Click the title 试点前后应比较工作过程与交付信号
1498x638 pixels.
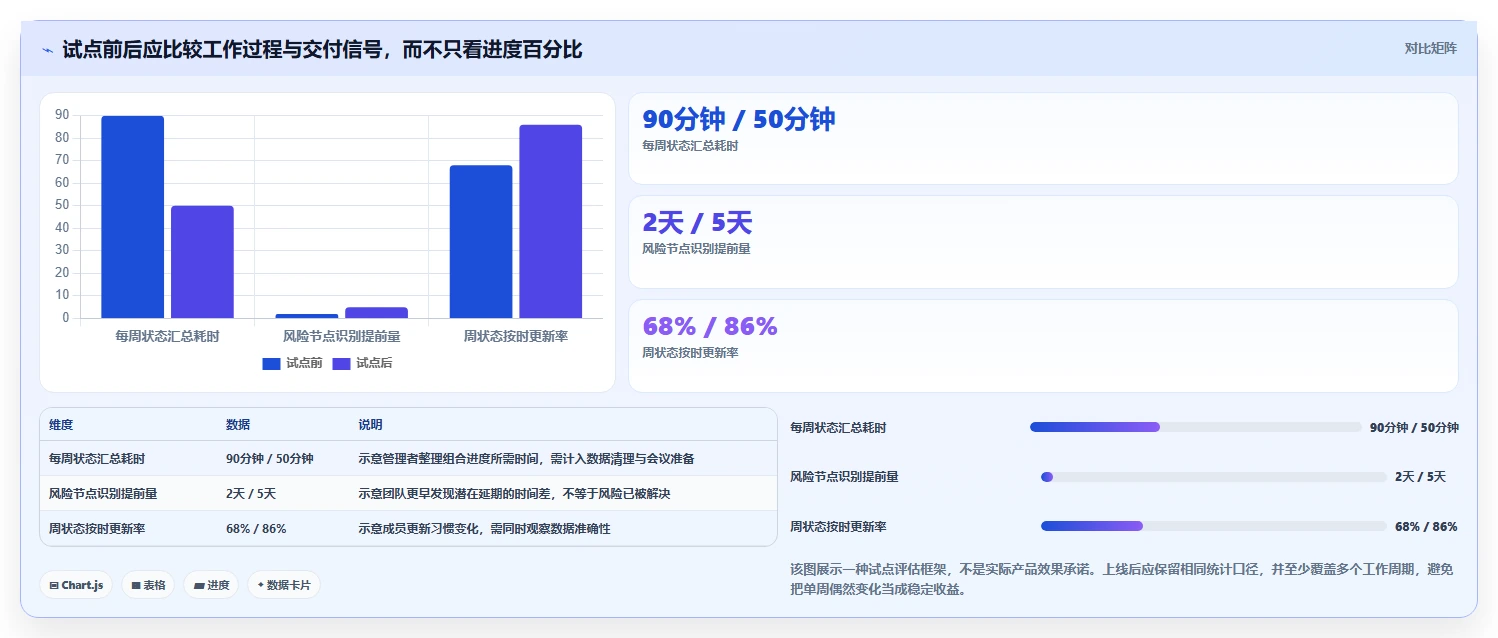[322, 49]
